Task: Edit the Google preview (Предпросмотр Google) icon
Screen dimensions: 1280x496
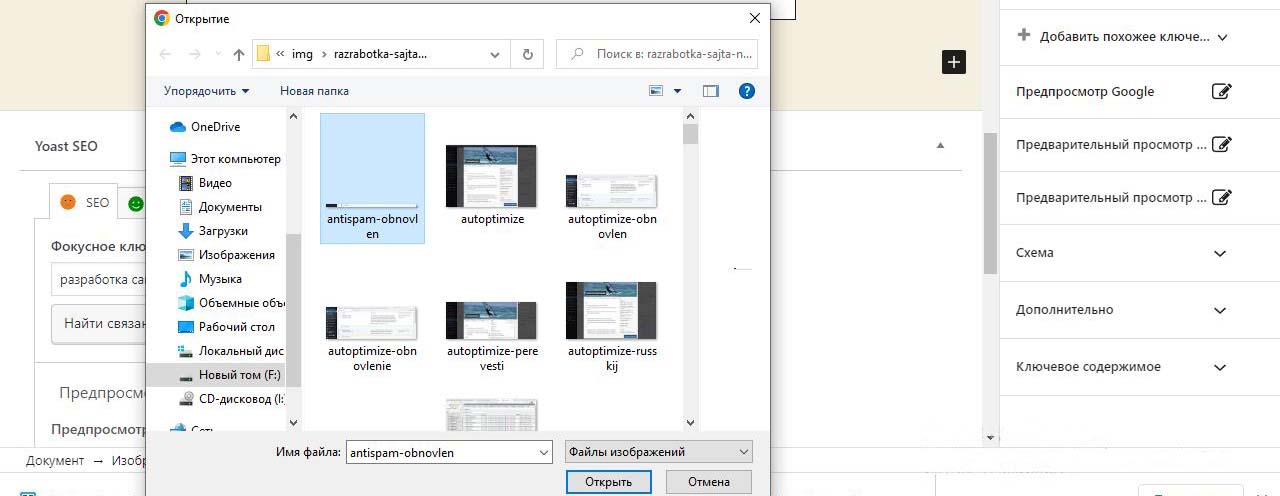Action: [1221, 91]
